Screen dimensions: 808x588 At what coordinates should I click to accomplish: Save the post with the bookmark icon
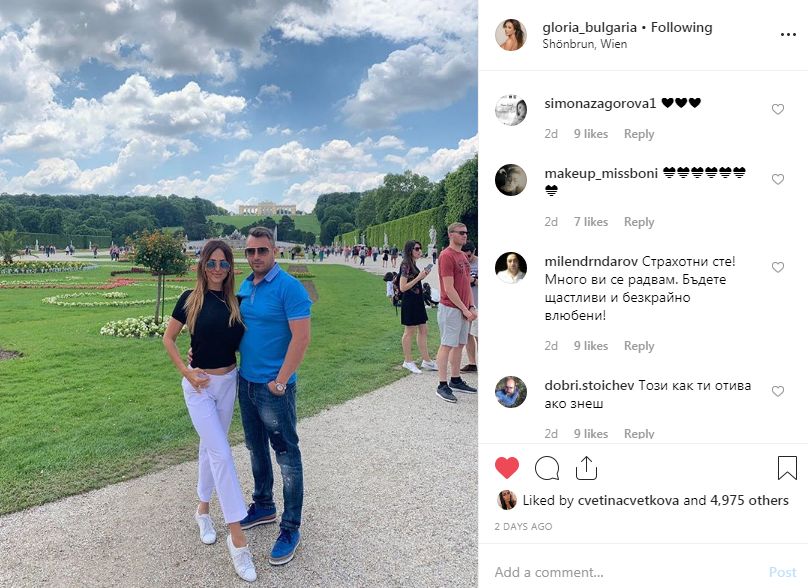pos(787,467)
